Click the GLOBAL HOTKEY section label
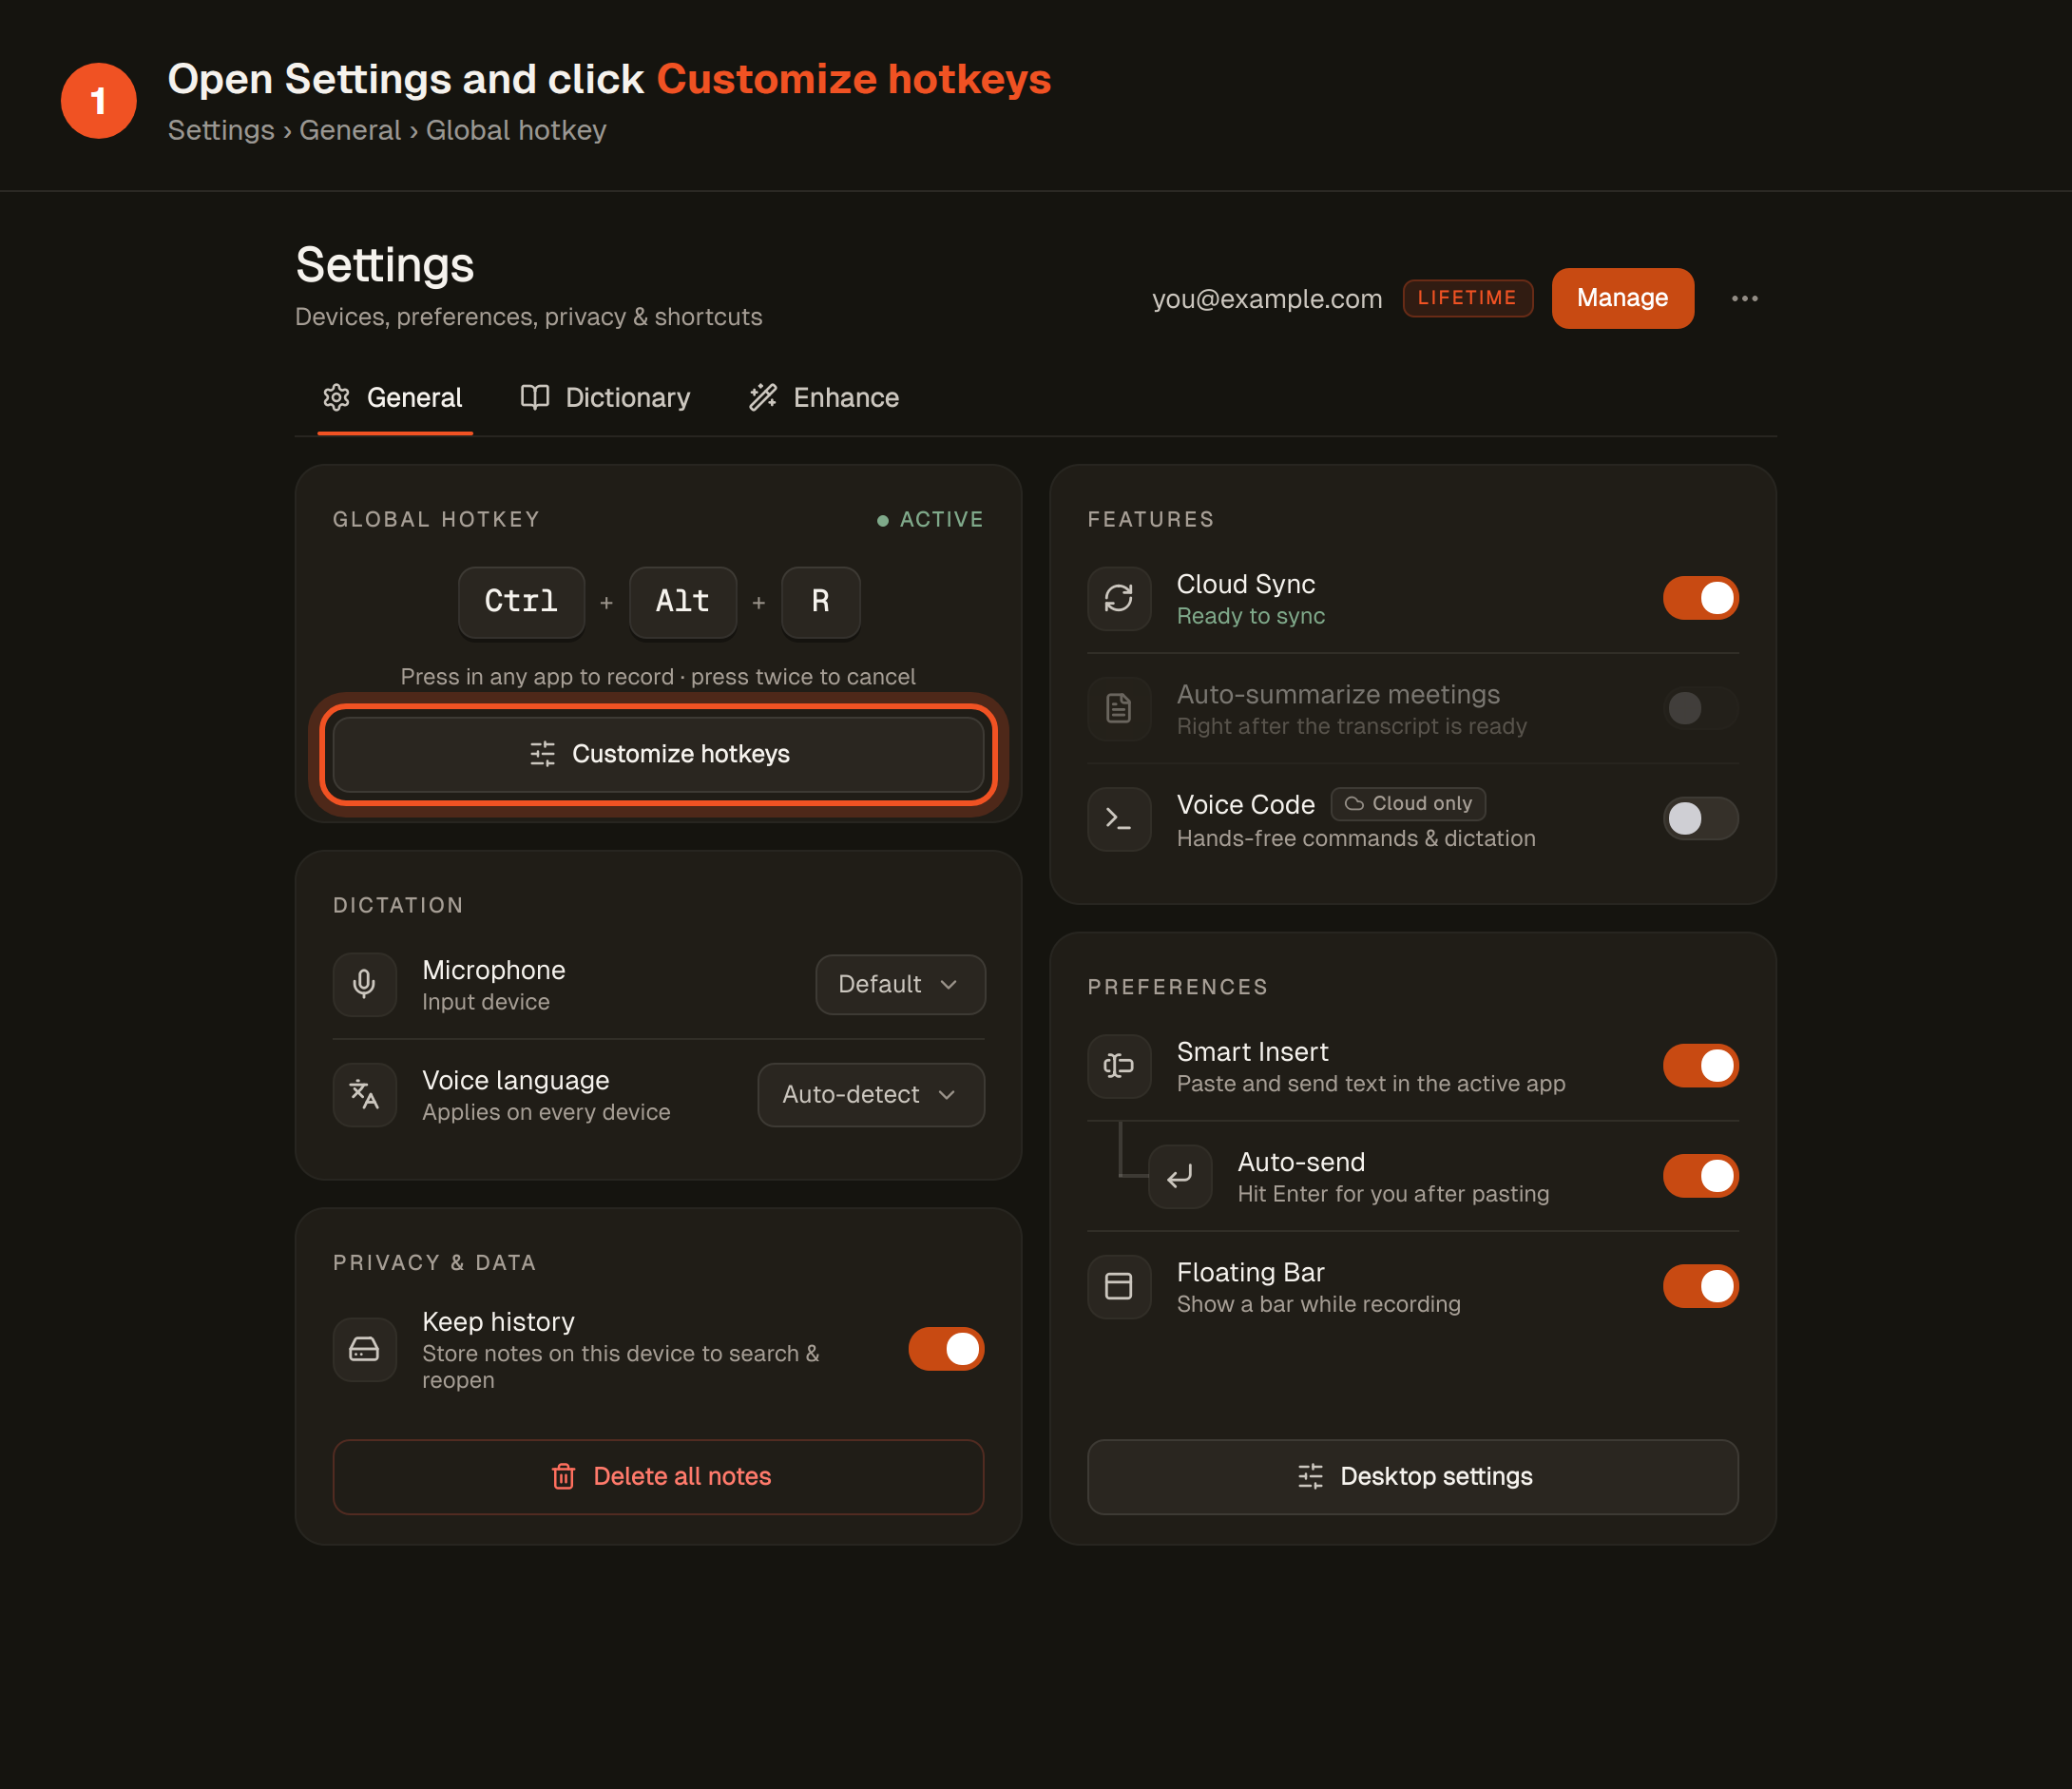The image size is (2072, 1789). [x=437, y=520]
